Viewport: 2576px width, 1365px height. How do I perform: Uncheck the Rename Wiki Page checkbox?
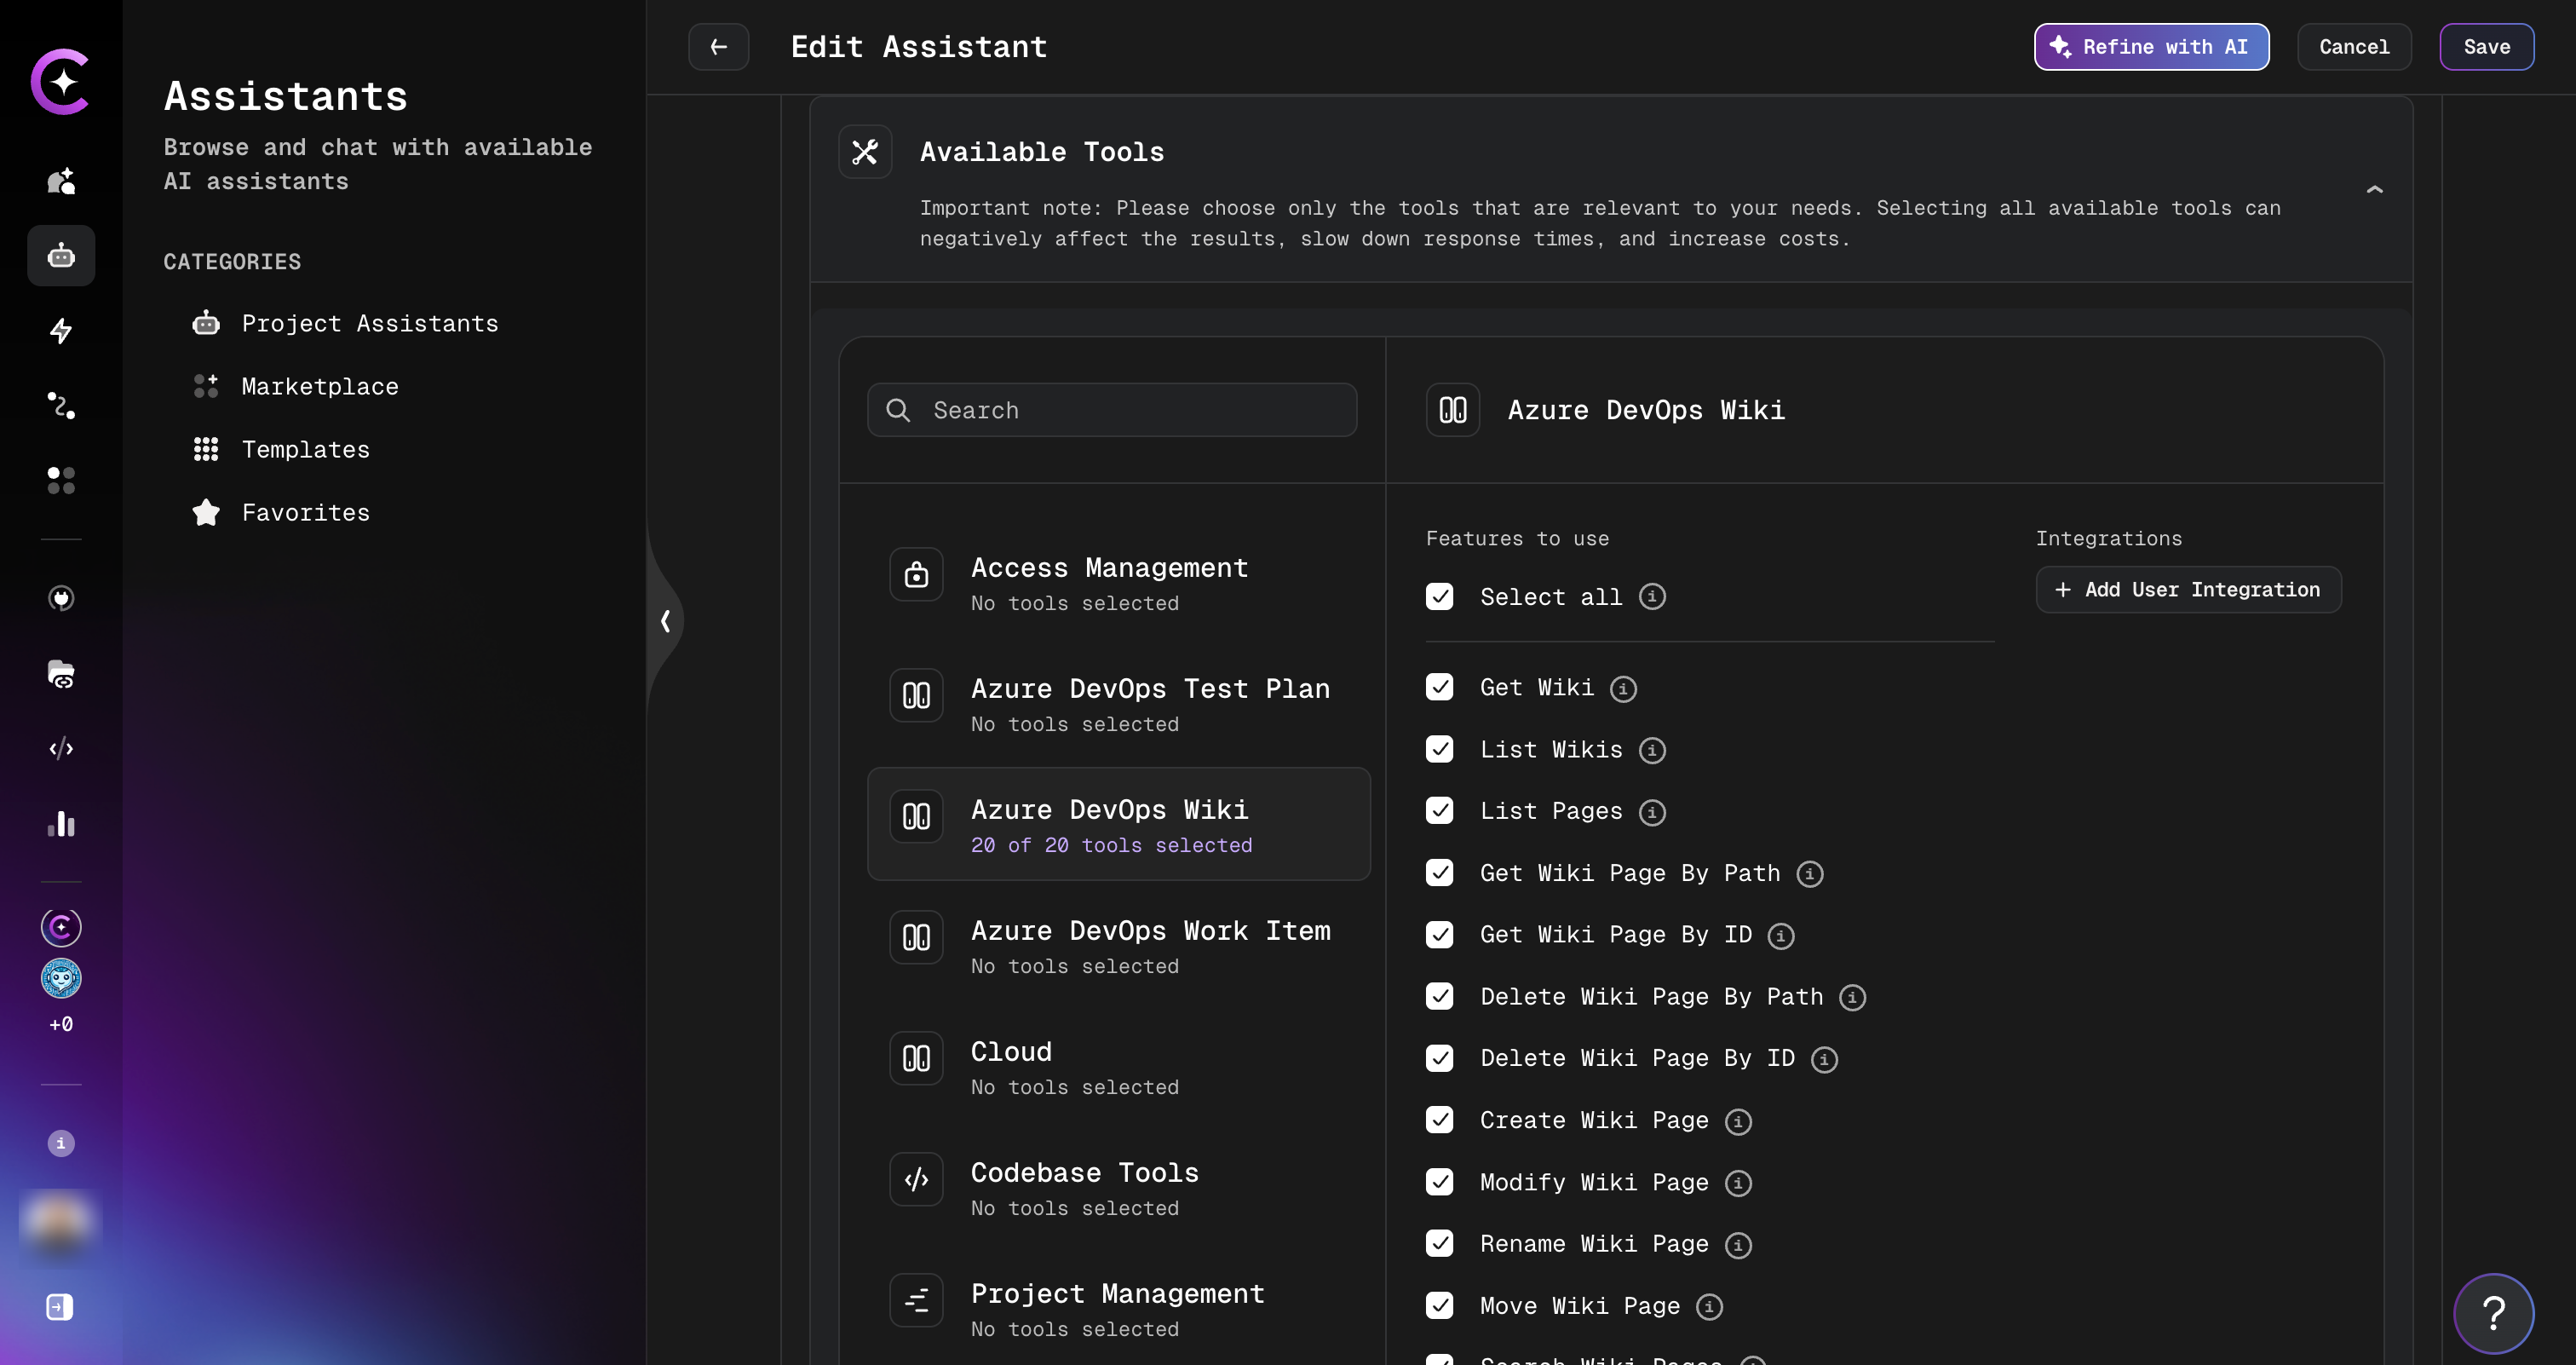pos(1440,1244)
